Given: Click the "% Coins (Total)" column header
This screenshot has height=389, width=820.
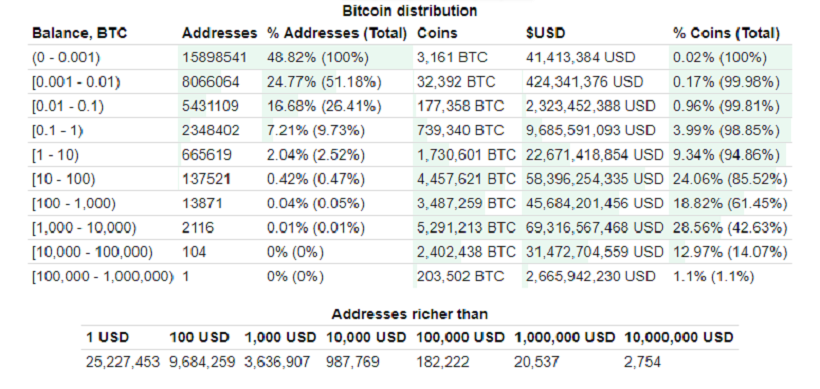Looking at the screenshot, I should [x=726, y=33].
